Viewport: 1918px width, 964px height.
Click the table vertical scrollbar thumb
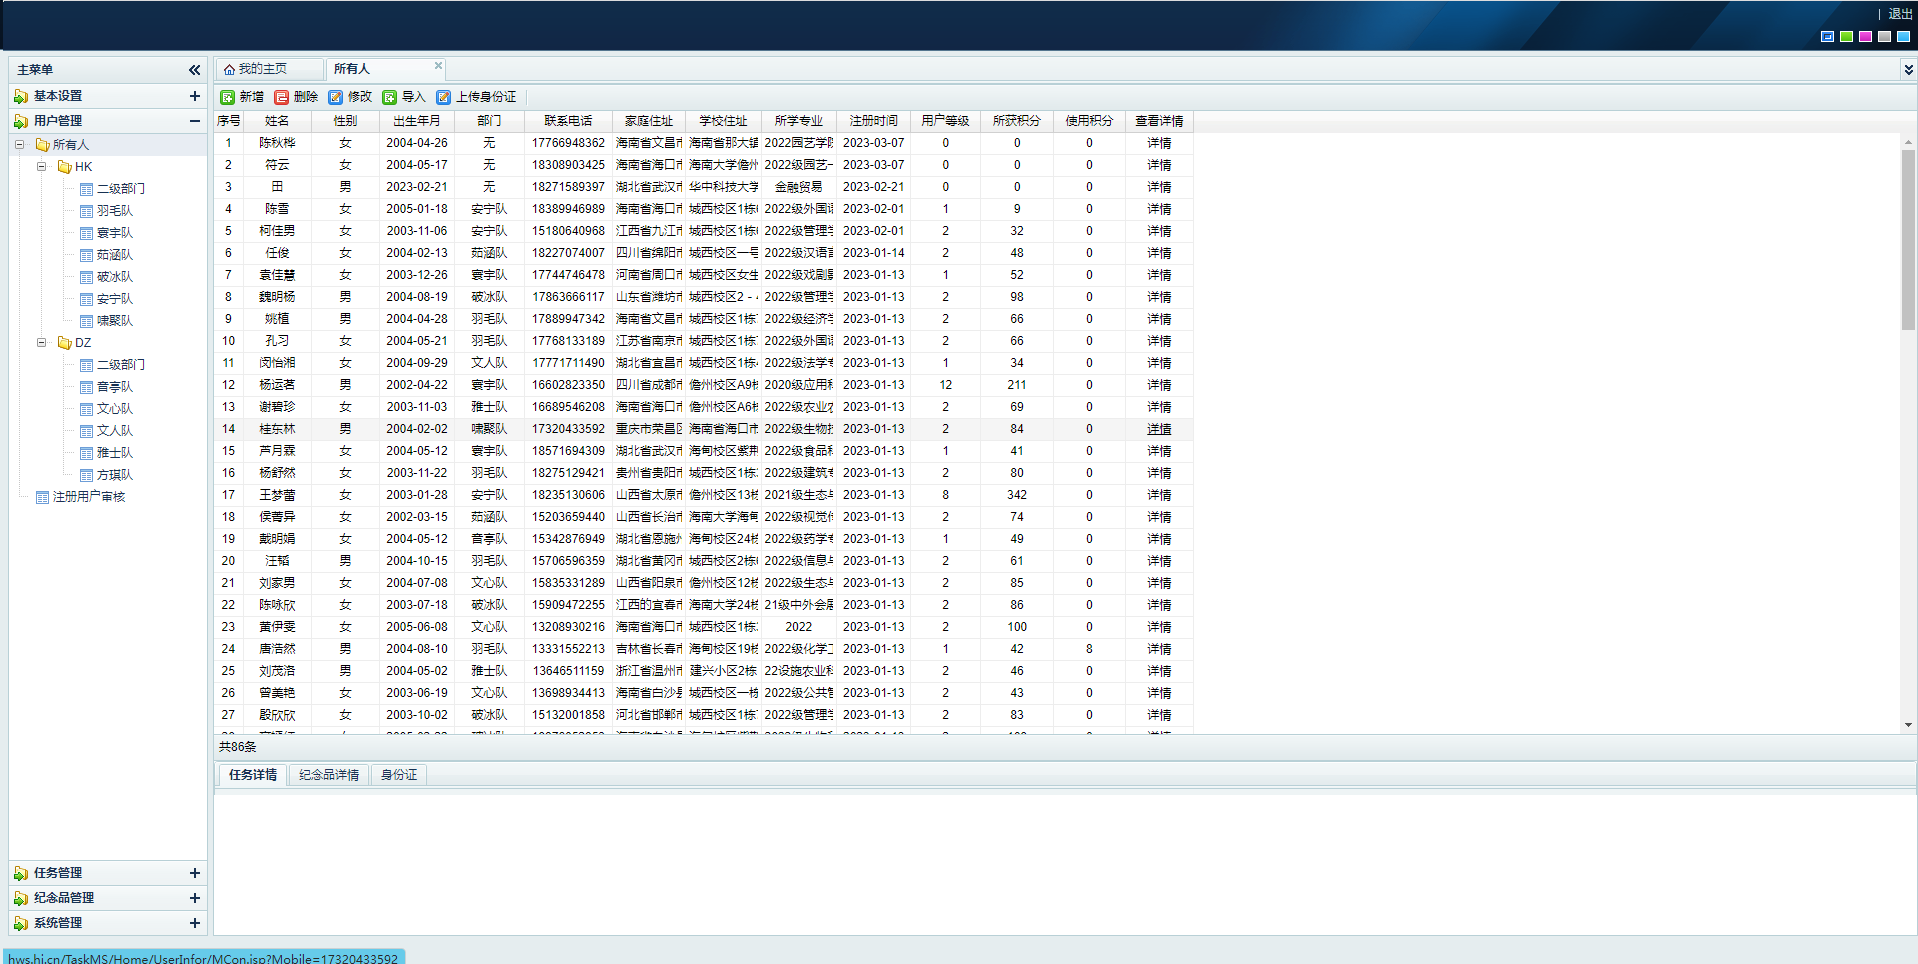coord(1908,240)
